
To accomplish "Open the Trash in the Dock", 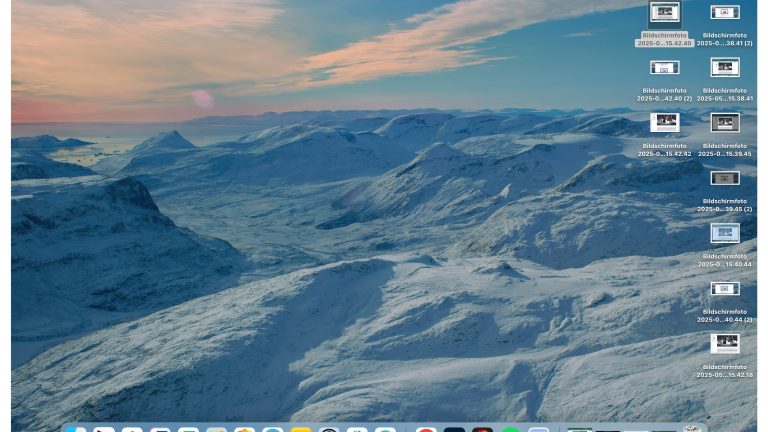I will [x=692, y=429].
